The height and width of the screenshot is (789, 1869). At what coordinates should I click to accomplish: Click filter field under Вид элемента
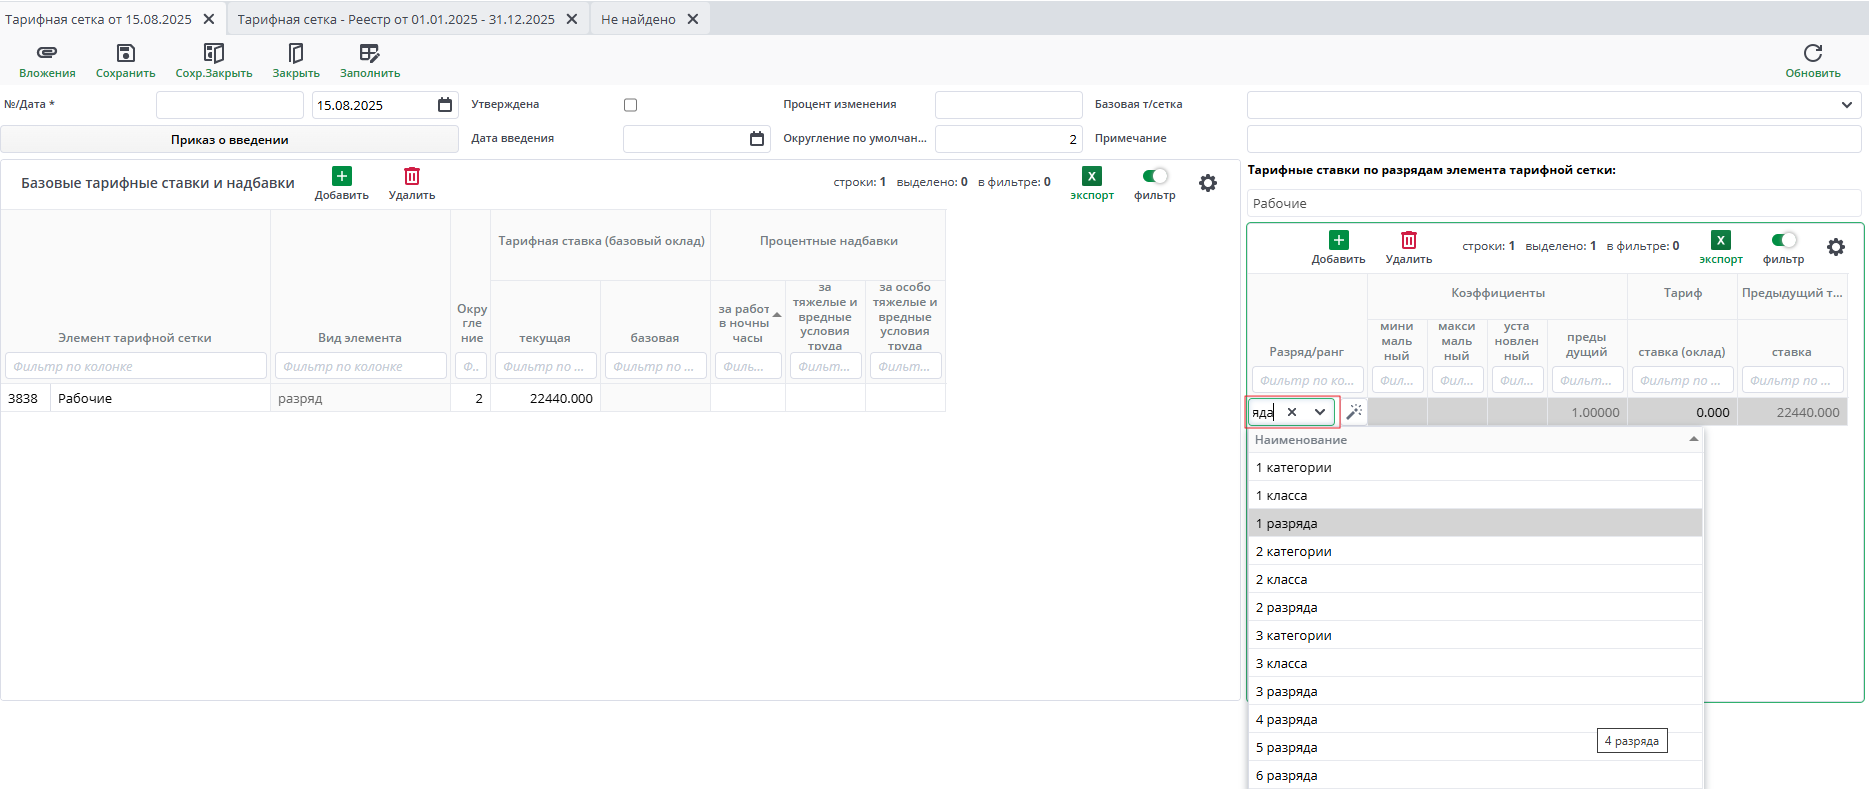point(360,366)
